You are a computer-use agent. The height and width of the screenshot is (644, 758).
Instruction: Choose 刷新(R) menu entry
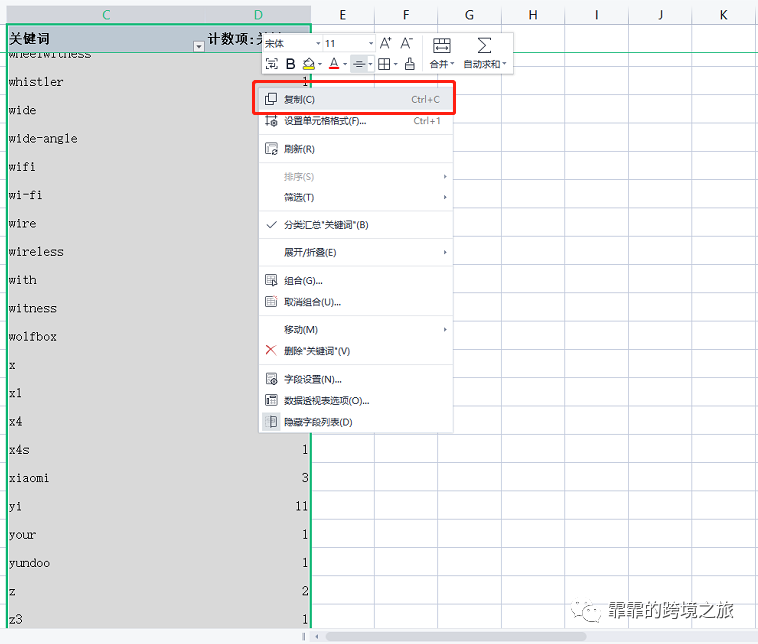click(x=356, y=149)
